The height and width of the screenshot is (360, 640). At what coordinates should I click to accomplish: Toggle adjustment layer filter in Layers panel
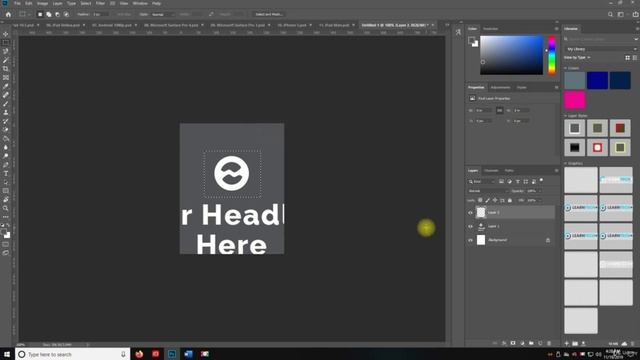[x=509, y=182]
